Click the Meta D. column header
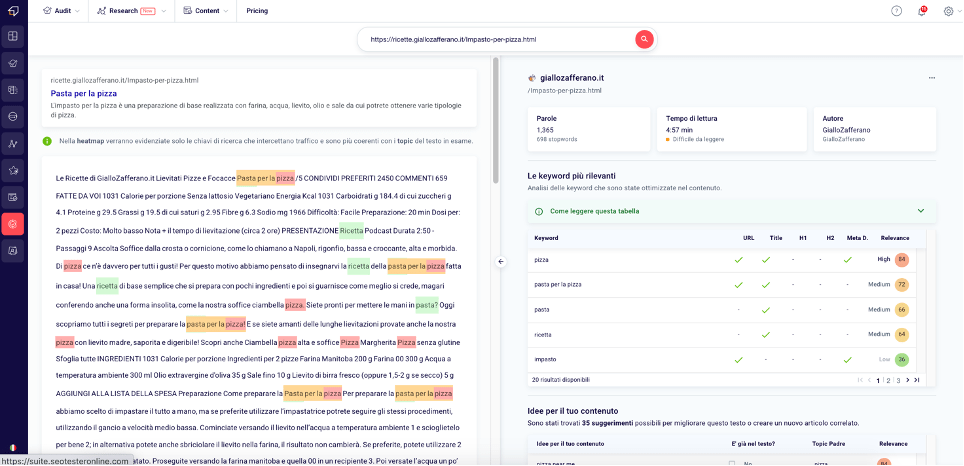Image resolution: width=964 pixels, height=466 pixels. [857, 238]
